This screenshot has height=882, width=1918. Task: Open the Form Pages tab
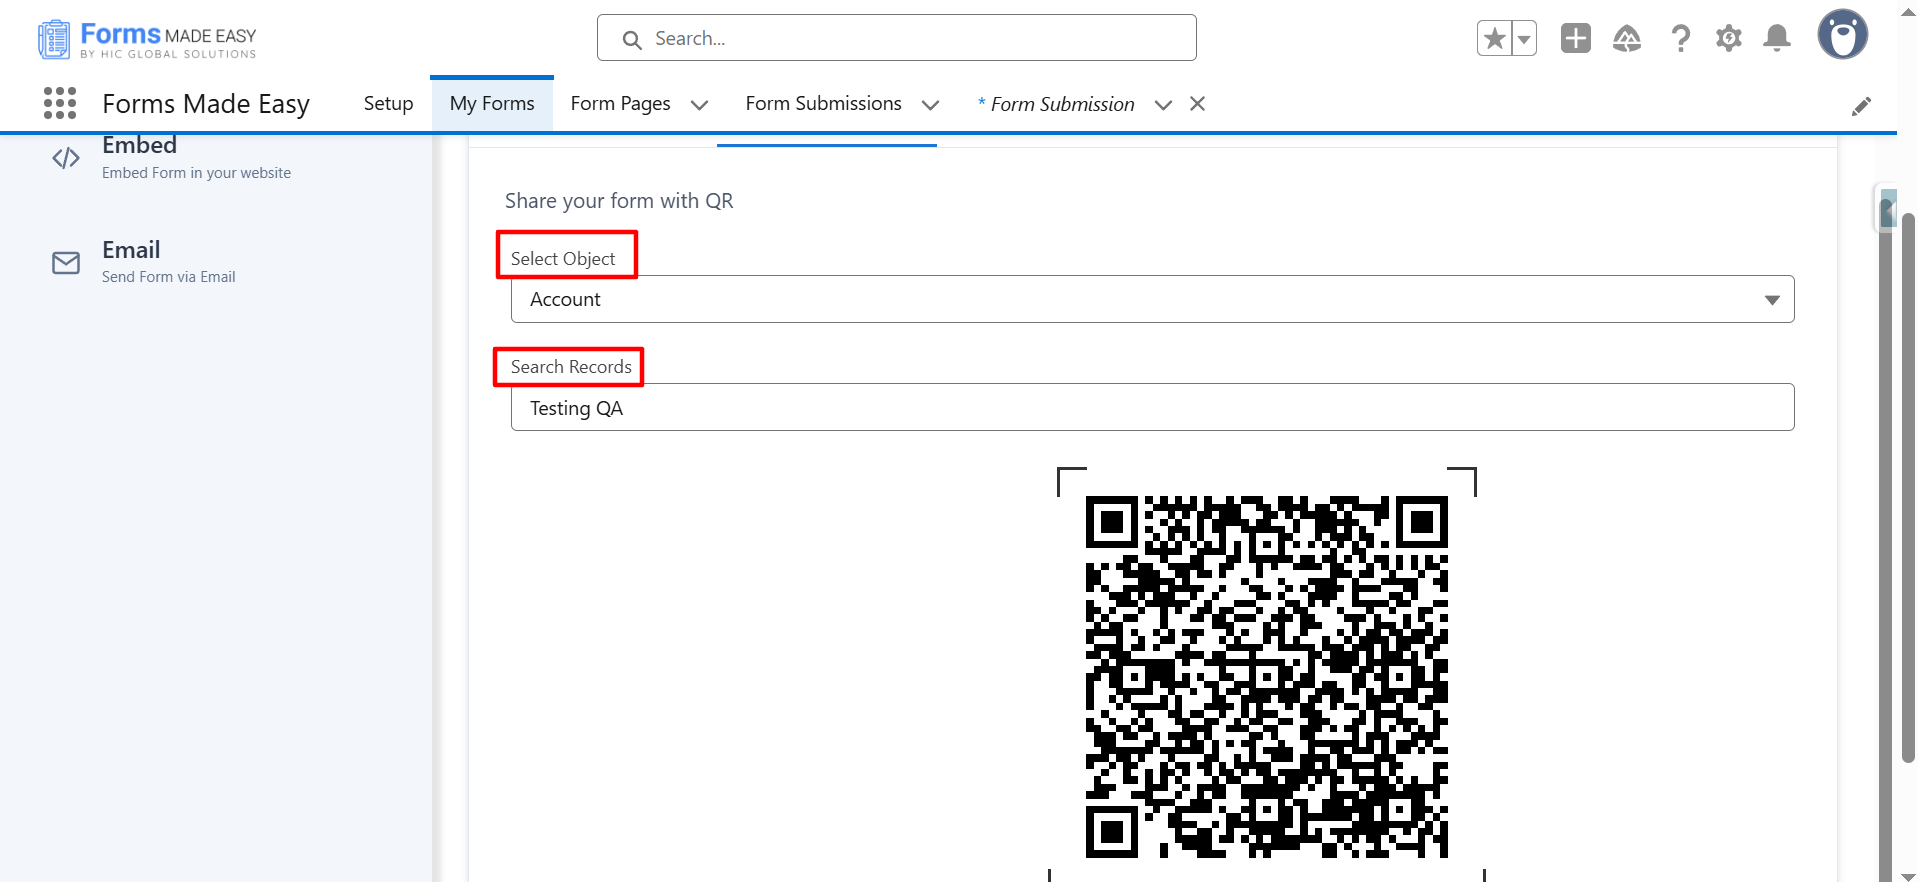[621, 104]
